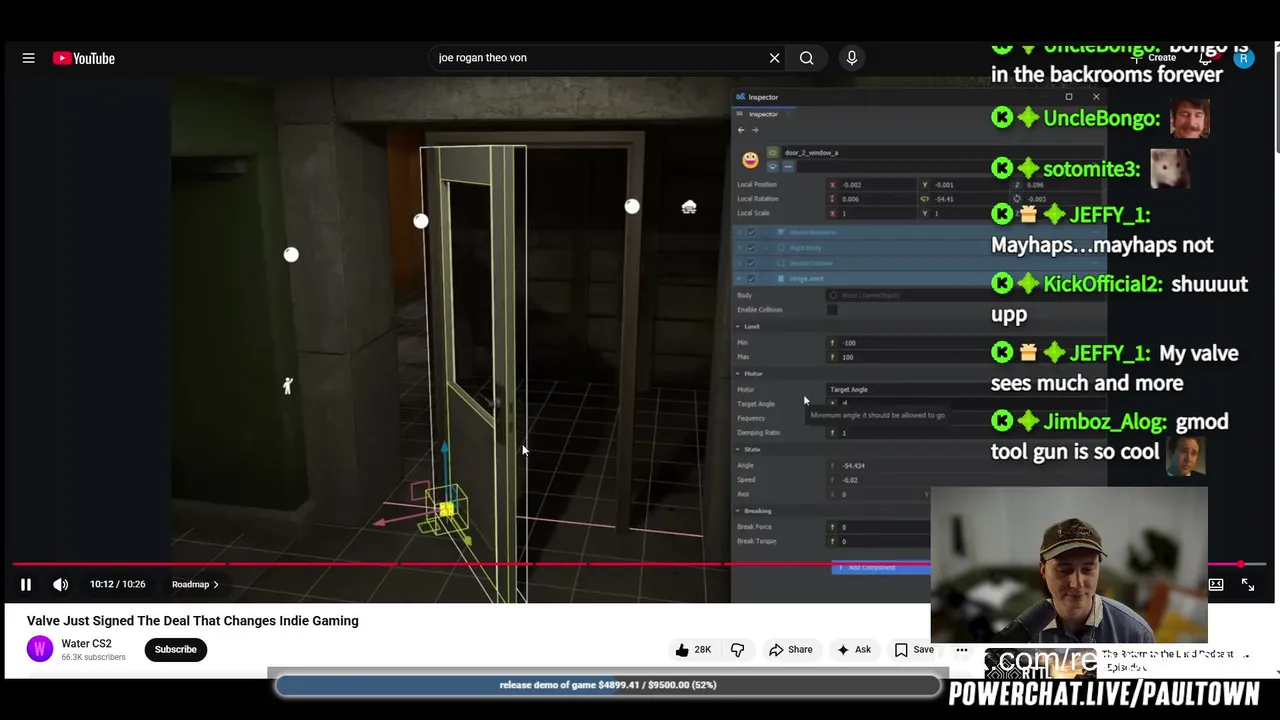Screen dimensions: 1280x720
Task: Click the red playhead scrubber dot
Action: click(1241, 565)
